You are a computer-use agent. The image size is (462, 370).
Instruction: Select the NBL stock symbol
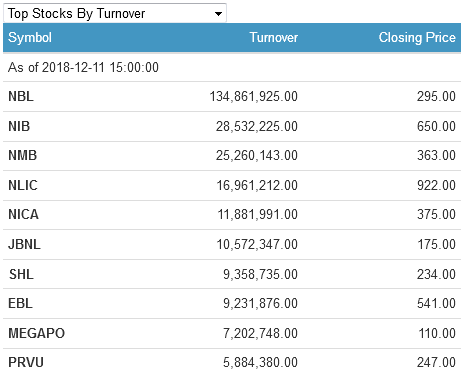tap(21, 97)
